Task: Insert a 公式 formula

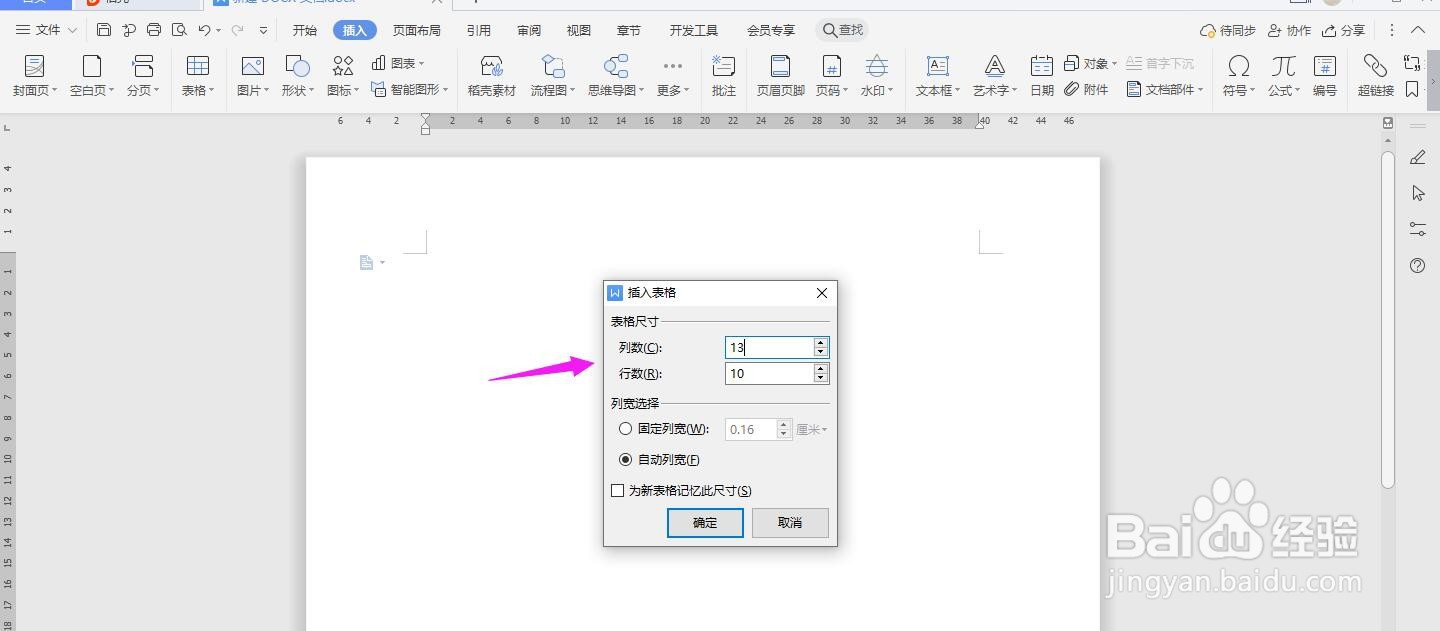Action: click(1284, 76)
